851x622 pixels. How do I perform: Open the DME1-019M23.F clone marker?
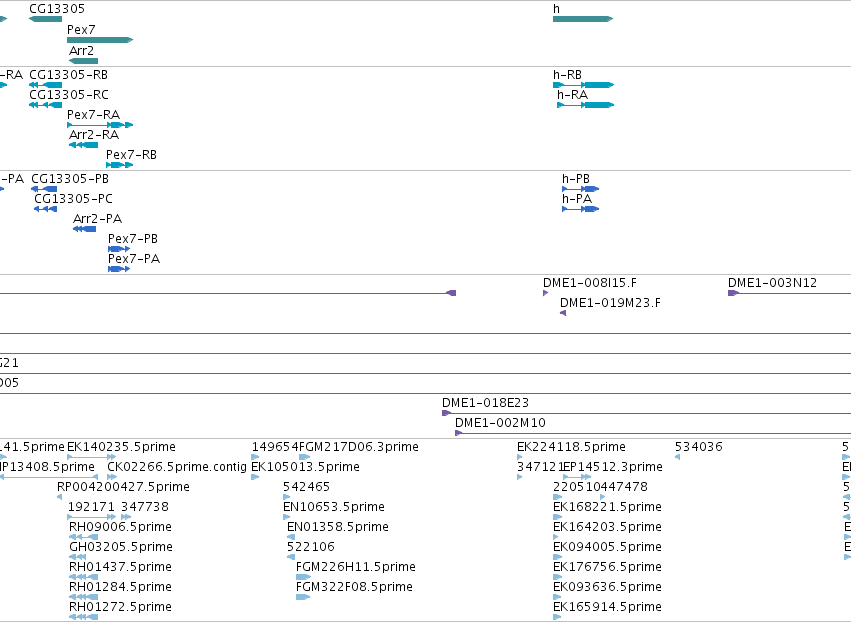563,313
